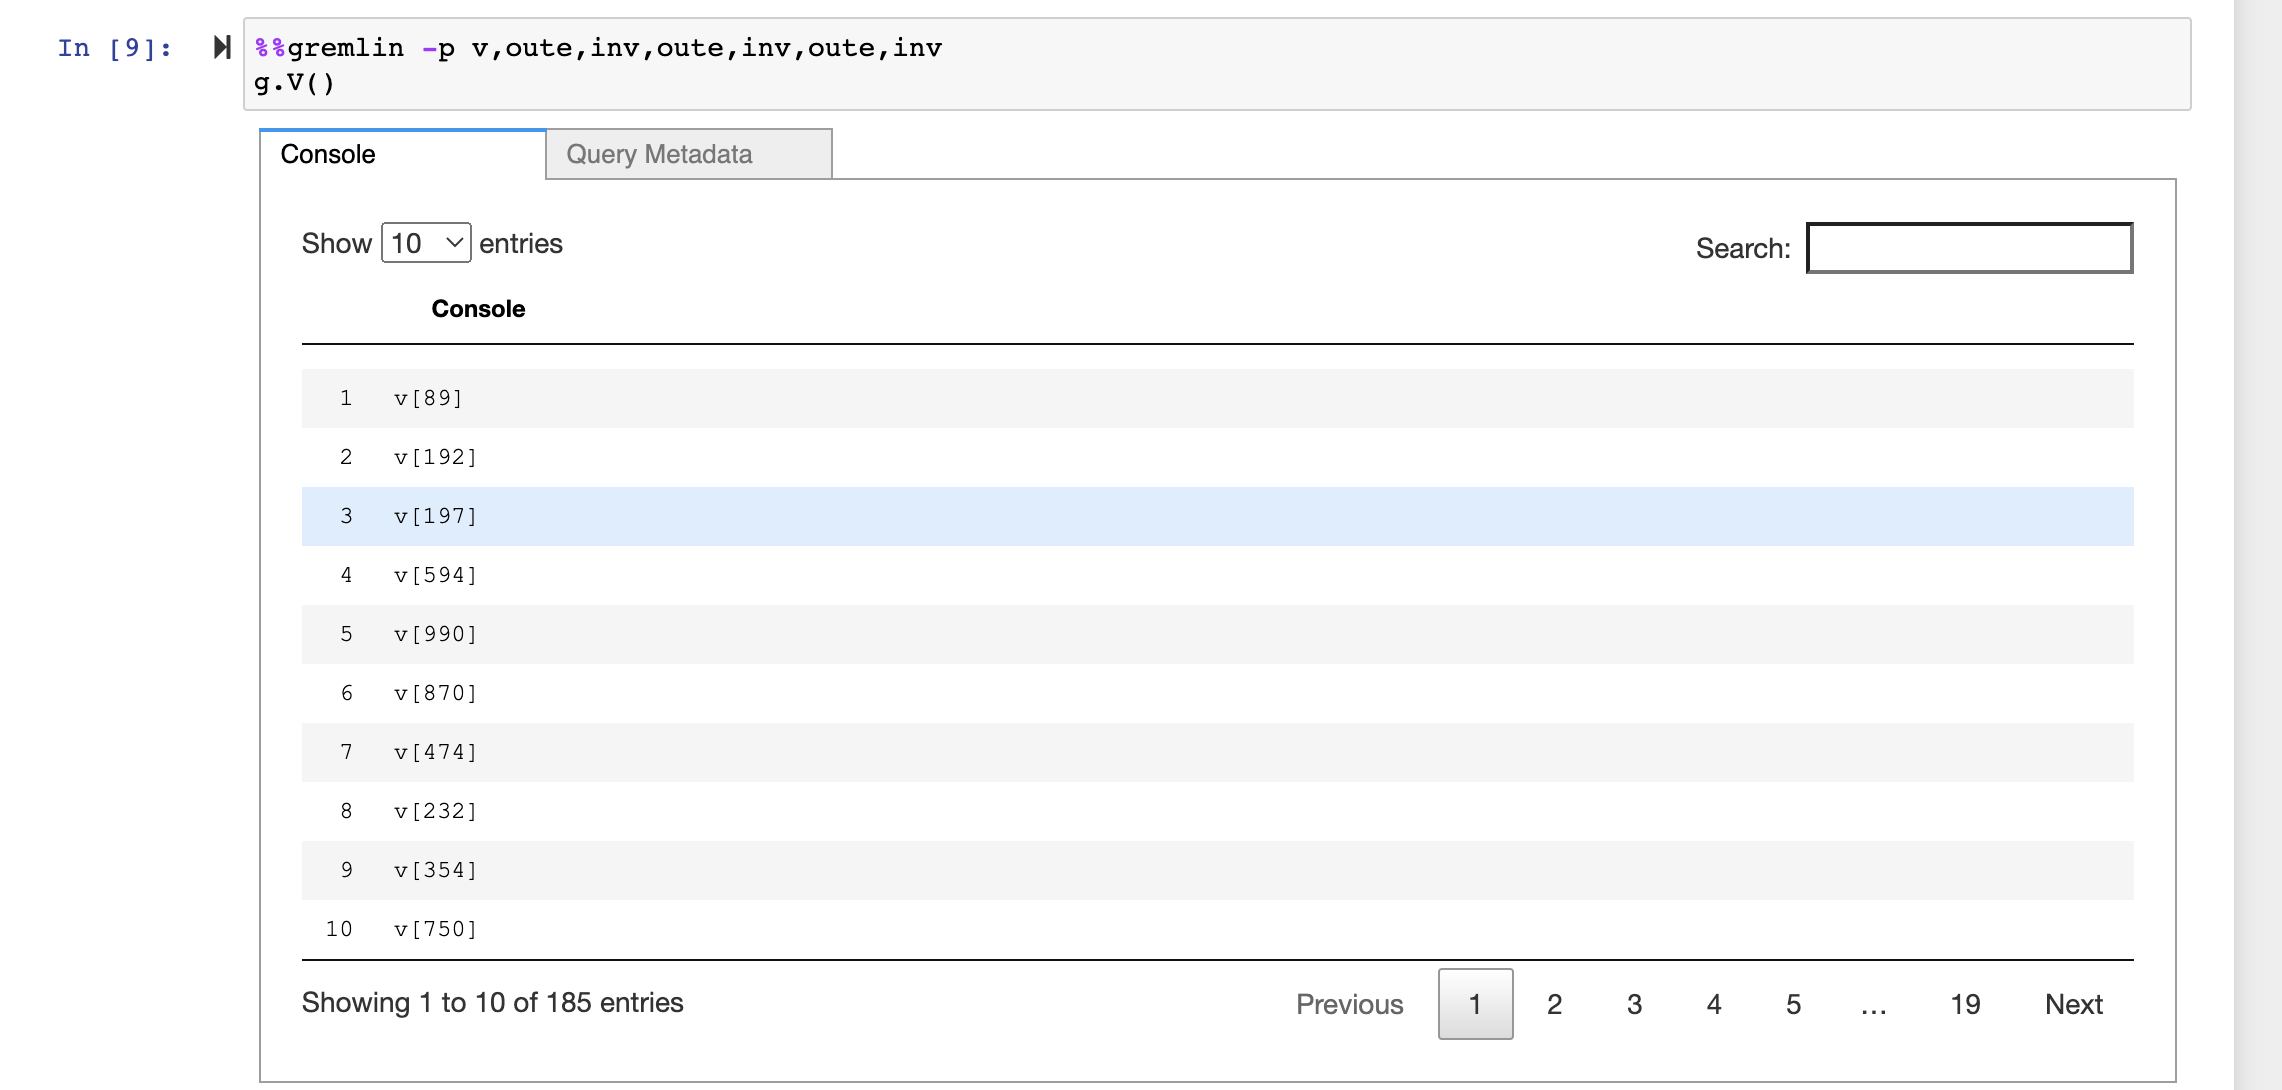Select the highlighted row v[197]
The image size is (2282, 1090).
(700, 516)
